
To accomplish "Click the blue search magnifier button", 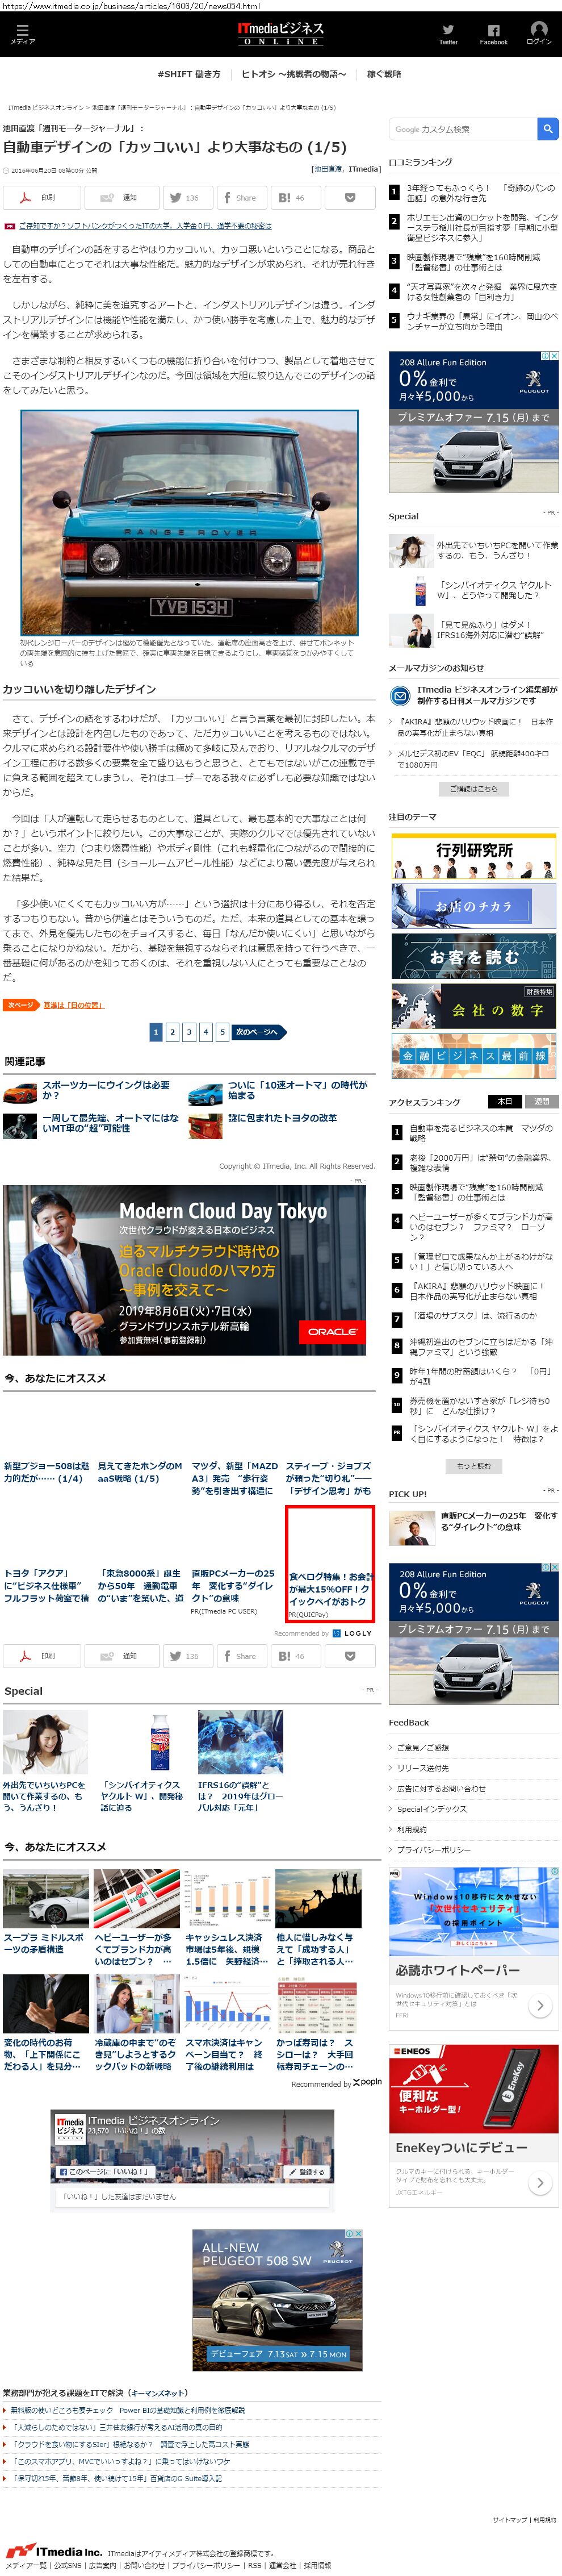I will [548, 129].
